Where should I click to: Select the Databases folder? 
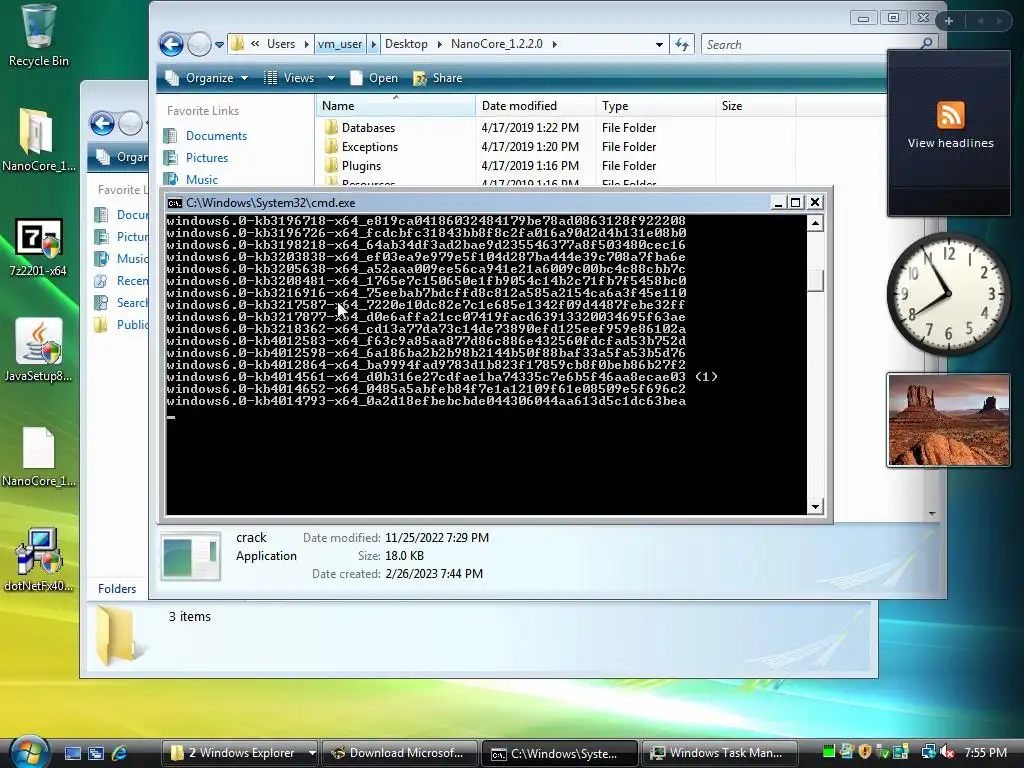pyautogui.click(x=368, y=127)
